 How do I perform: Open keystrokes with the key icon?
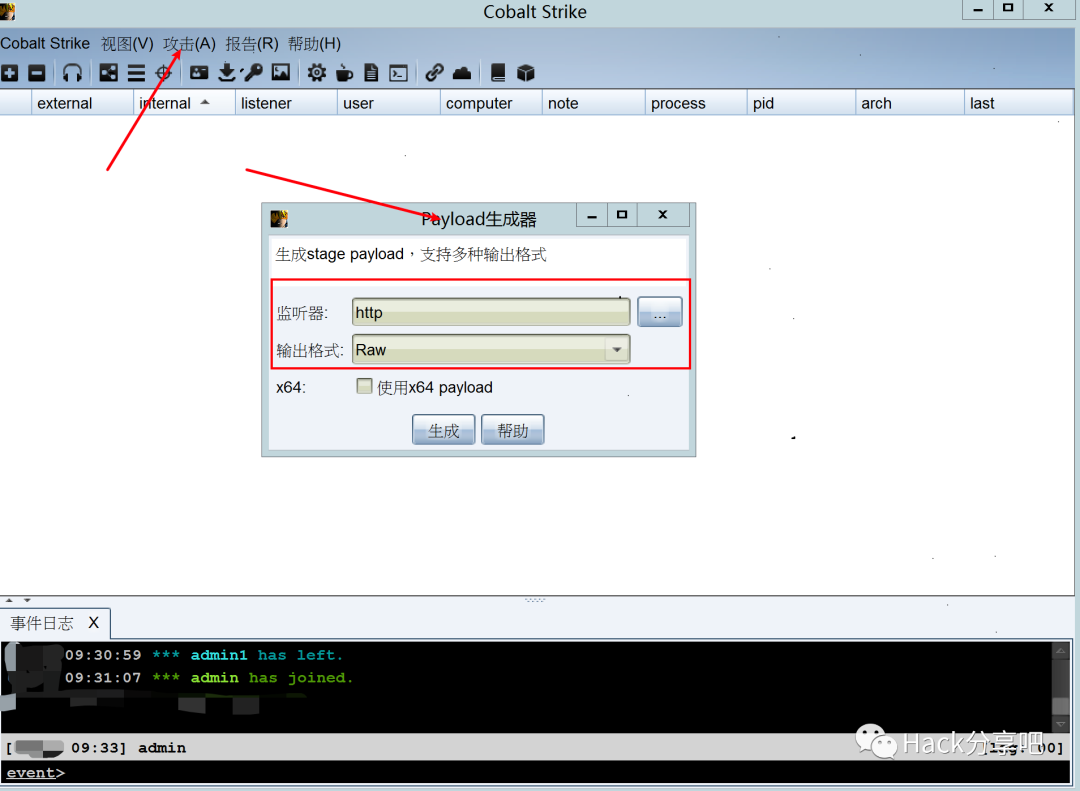tap(253, 72)
